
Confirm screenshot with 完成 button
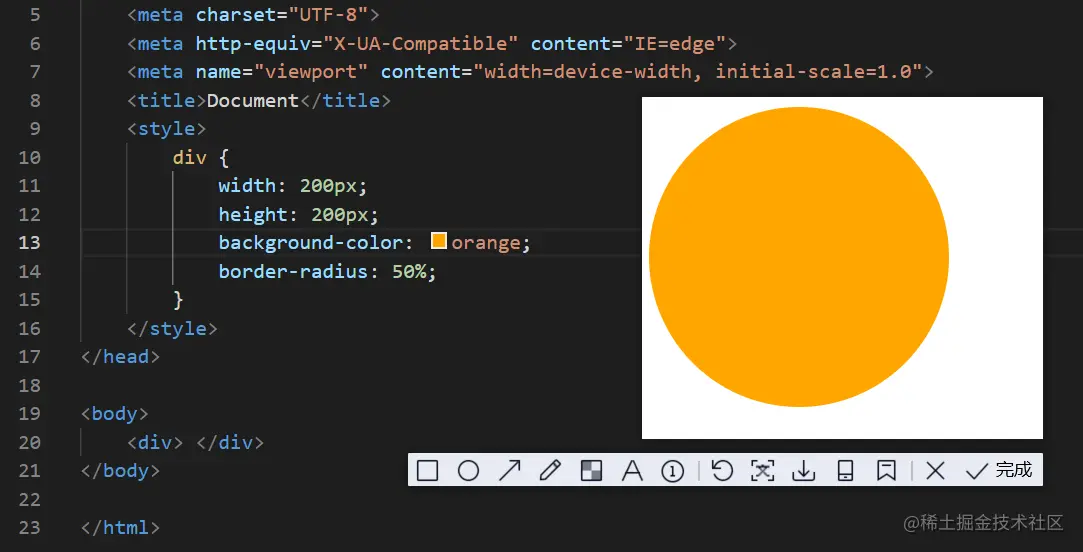click(999, 470)
